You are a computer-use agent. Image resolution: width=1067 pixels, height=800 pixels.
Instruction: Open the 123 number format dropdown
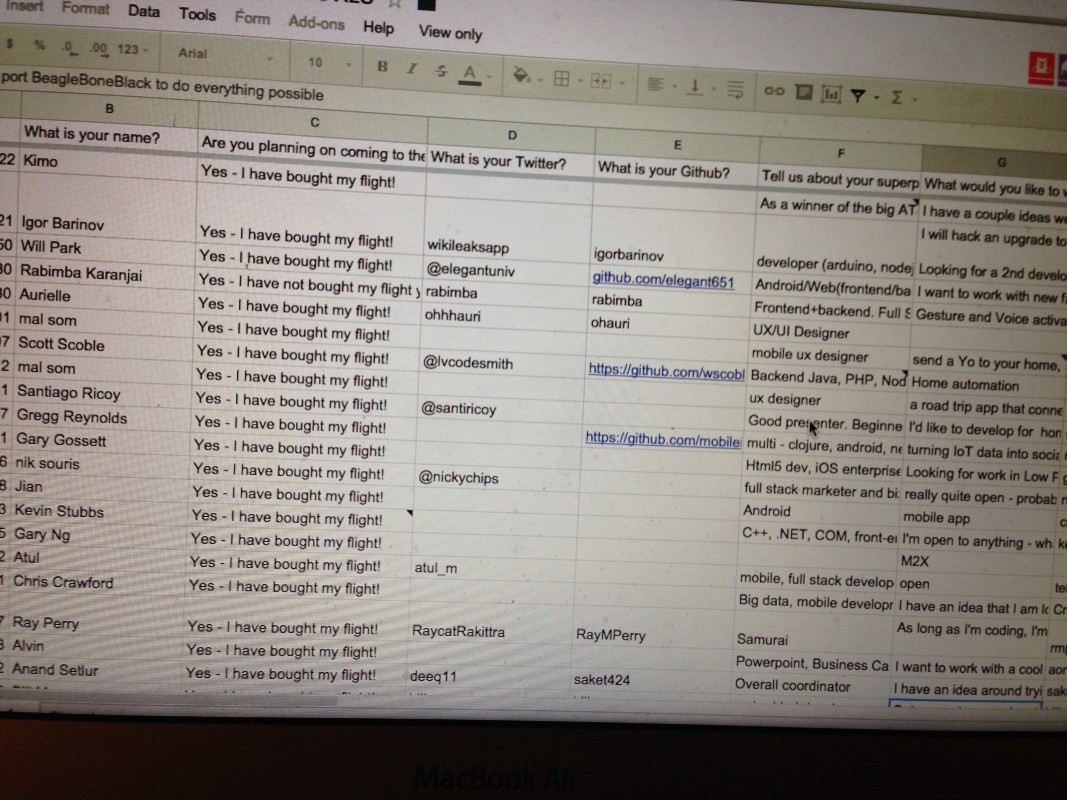[132, 49]
